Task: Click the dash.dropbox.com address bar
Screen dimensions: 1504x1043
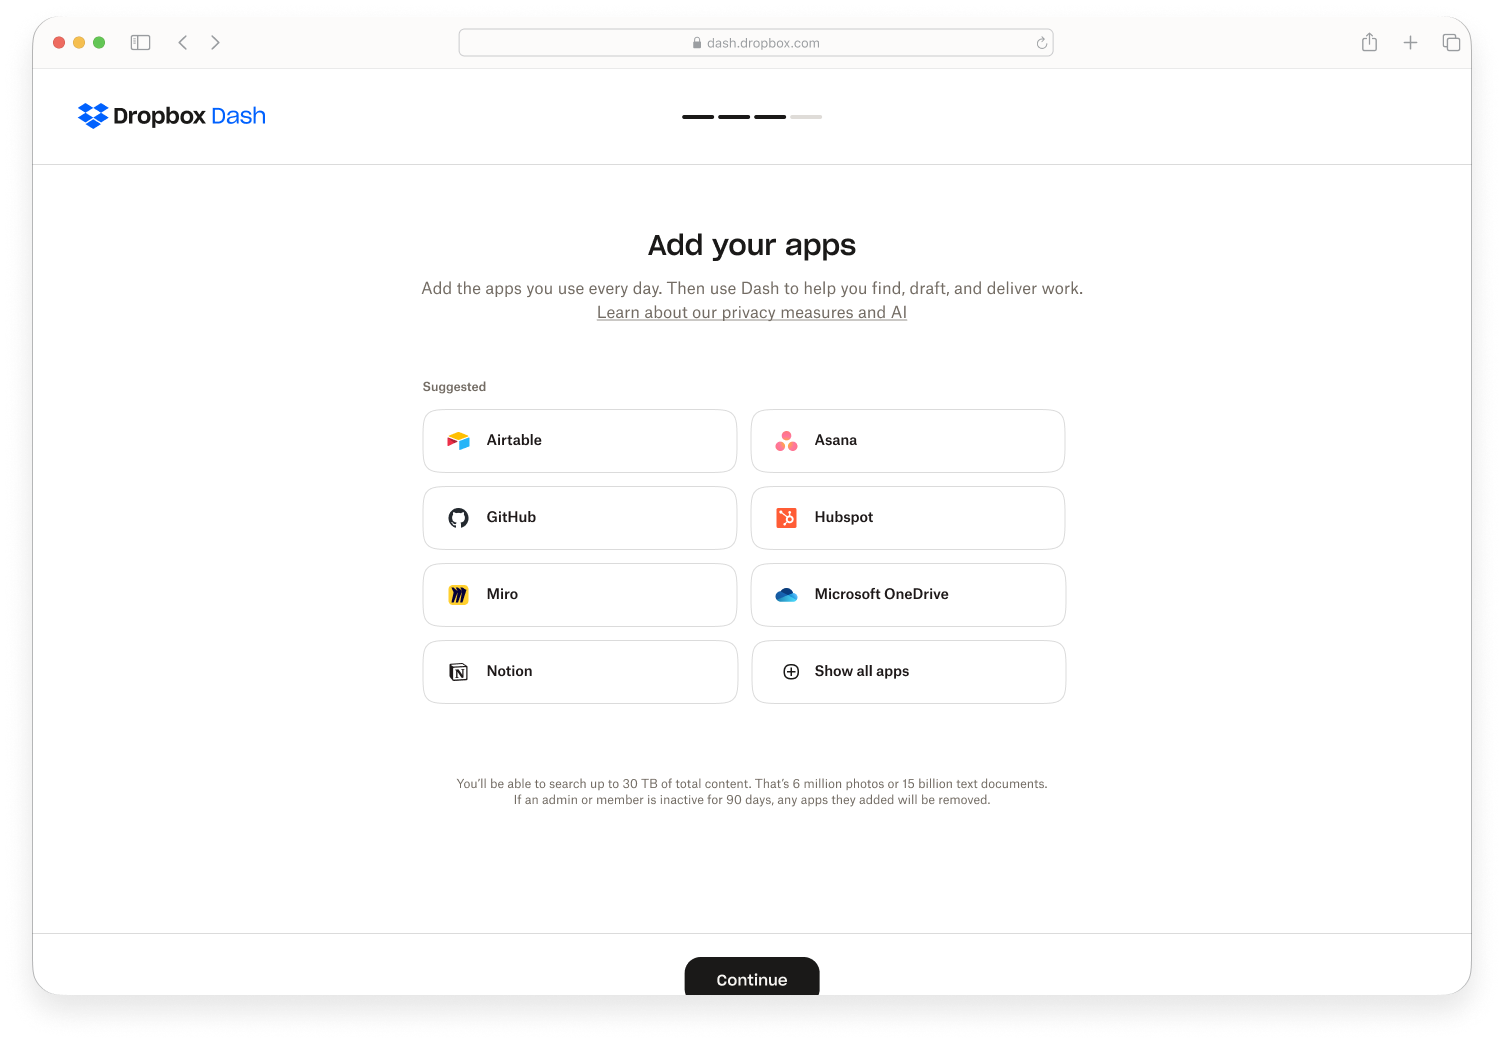Action: [x=755, y=42]
